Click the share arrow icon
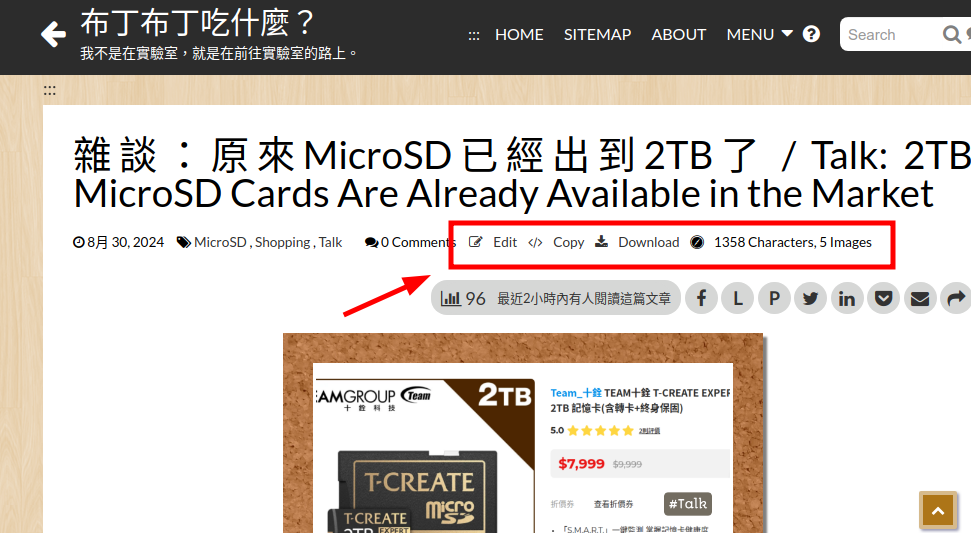971x533 pixels. [956, 298]
